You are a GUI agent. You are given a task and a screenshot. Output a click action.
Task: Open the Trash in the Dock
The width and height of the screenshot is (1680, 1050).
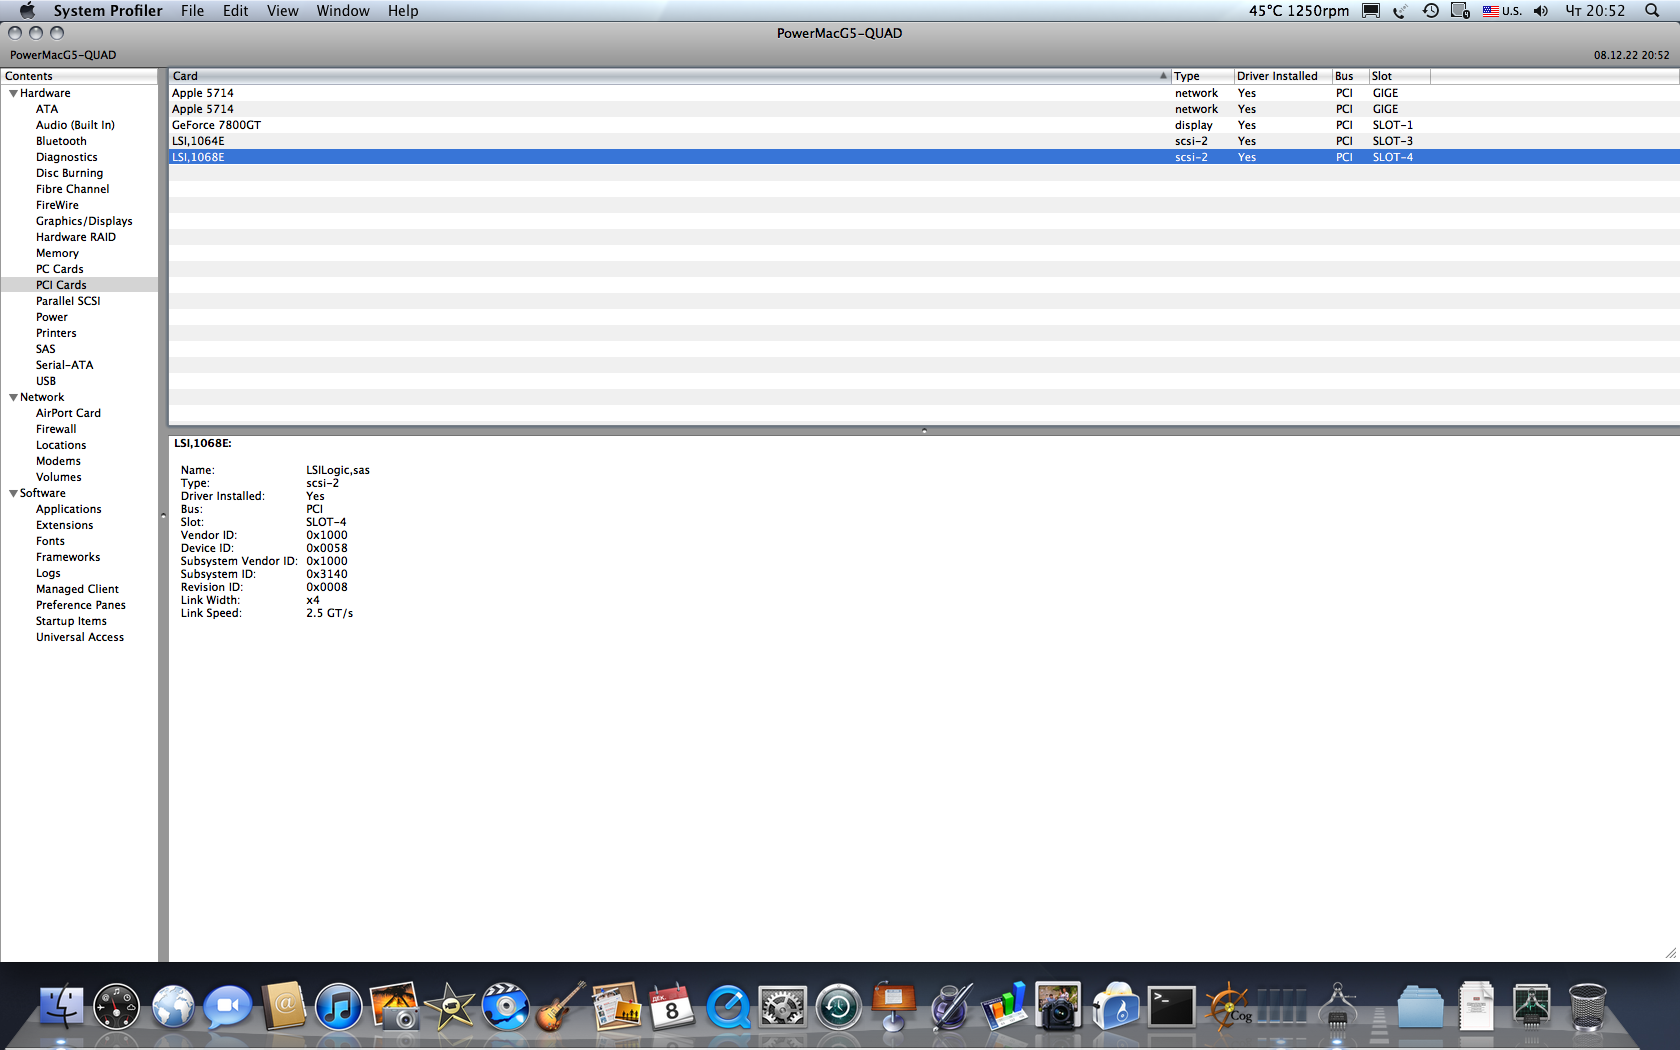pos(1587,1006)
